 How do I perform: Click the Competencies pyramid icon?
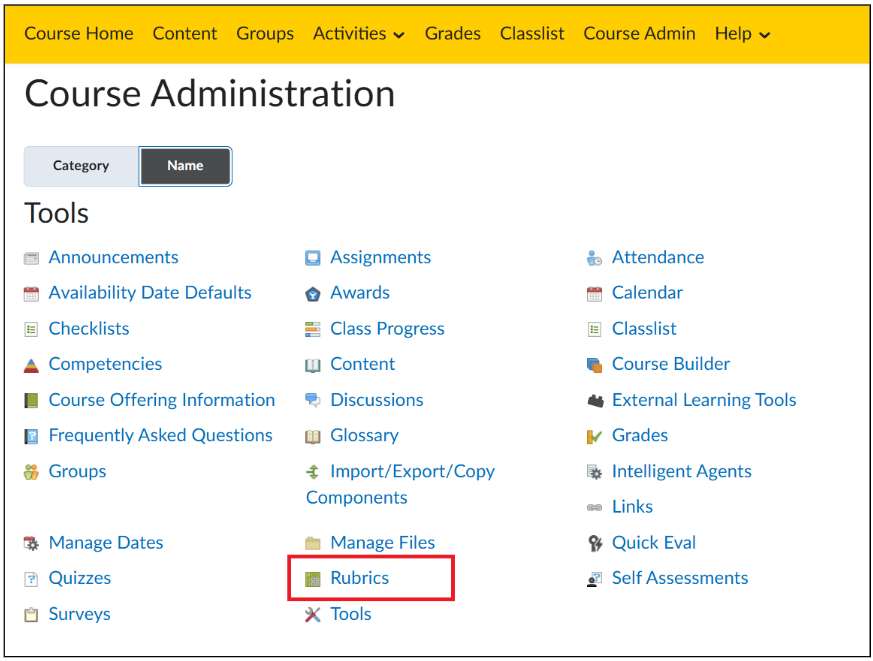[31, 365]
